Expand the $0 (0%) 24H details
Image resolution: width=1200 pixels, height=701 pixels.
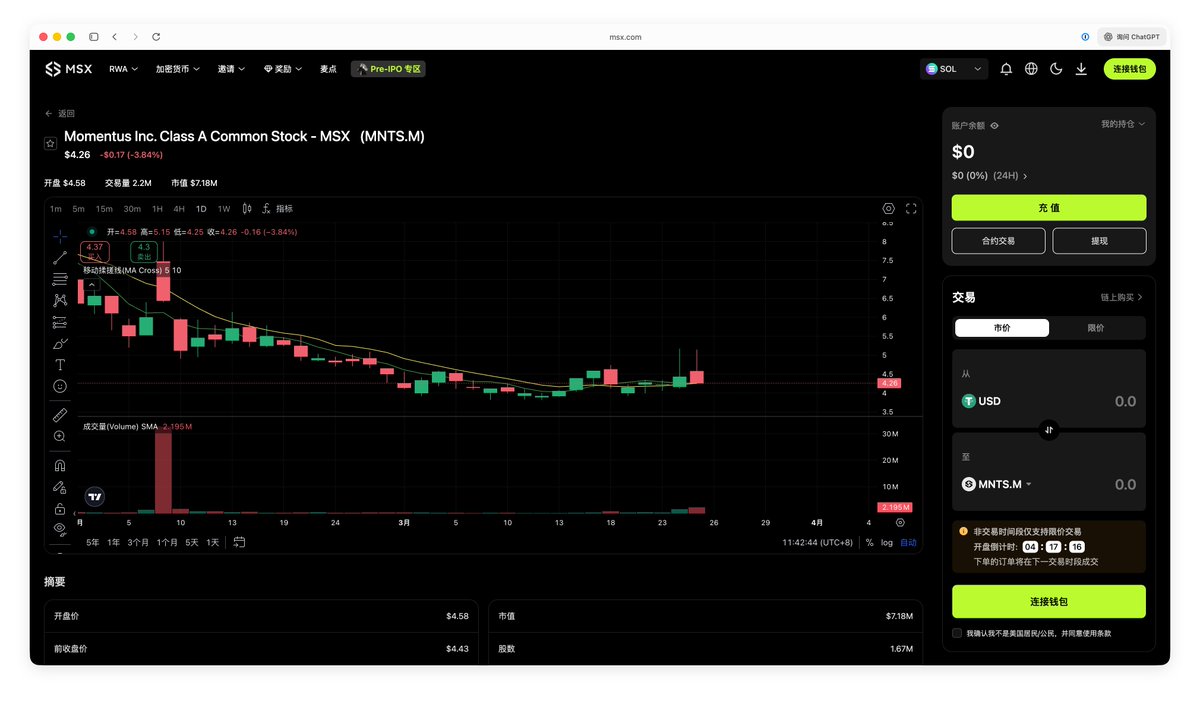[x=990, y=175]
